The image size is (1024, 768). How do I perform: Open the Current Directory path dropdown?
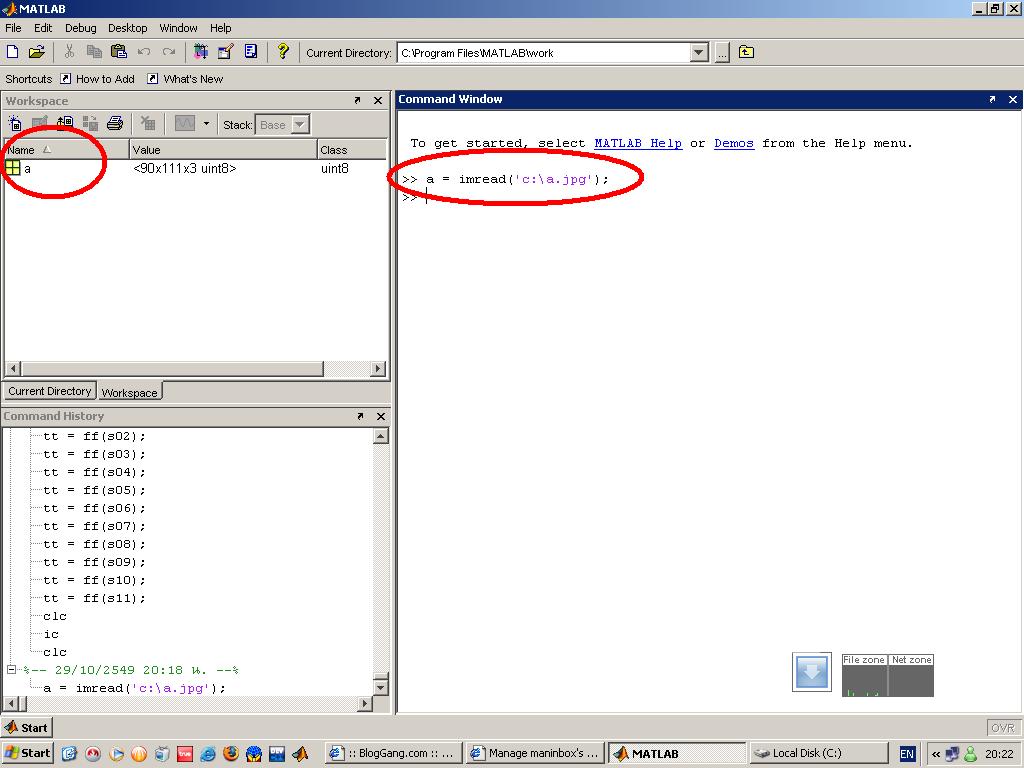pyautogui.click(x=699, y=53)
